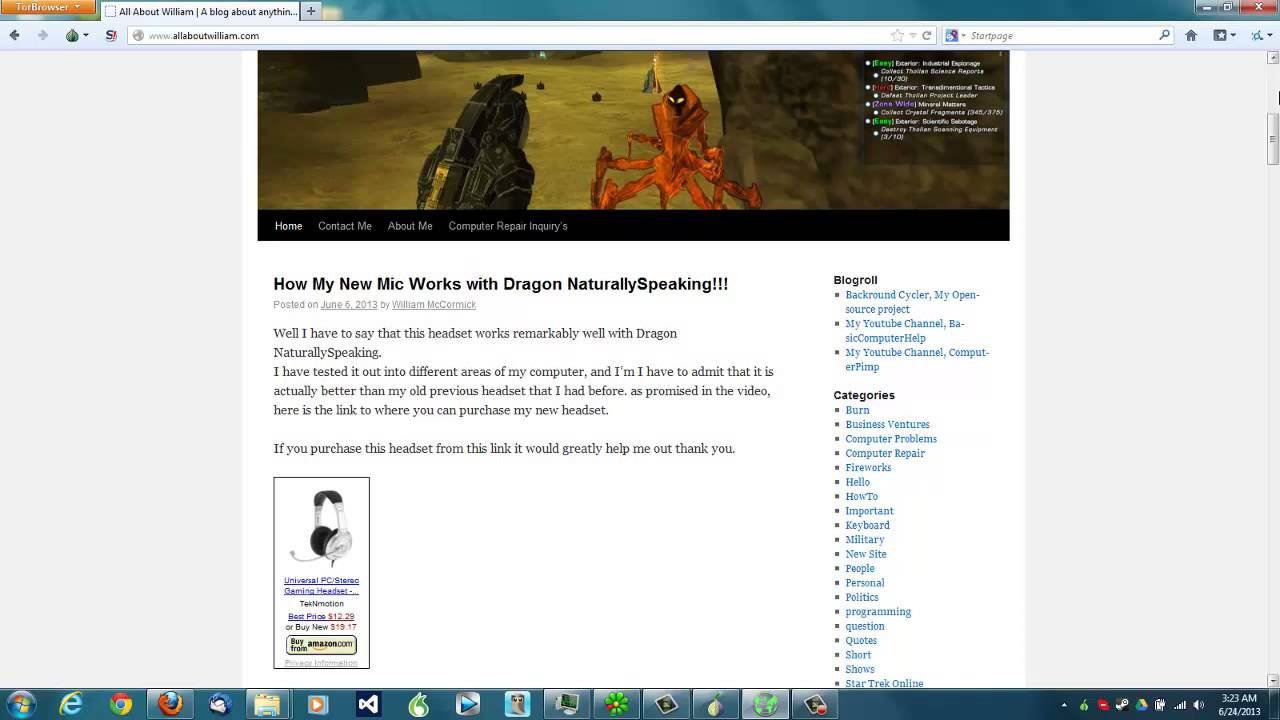Open the Military category

(x=865, y=539)
